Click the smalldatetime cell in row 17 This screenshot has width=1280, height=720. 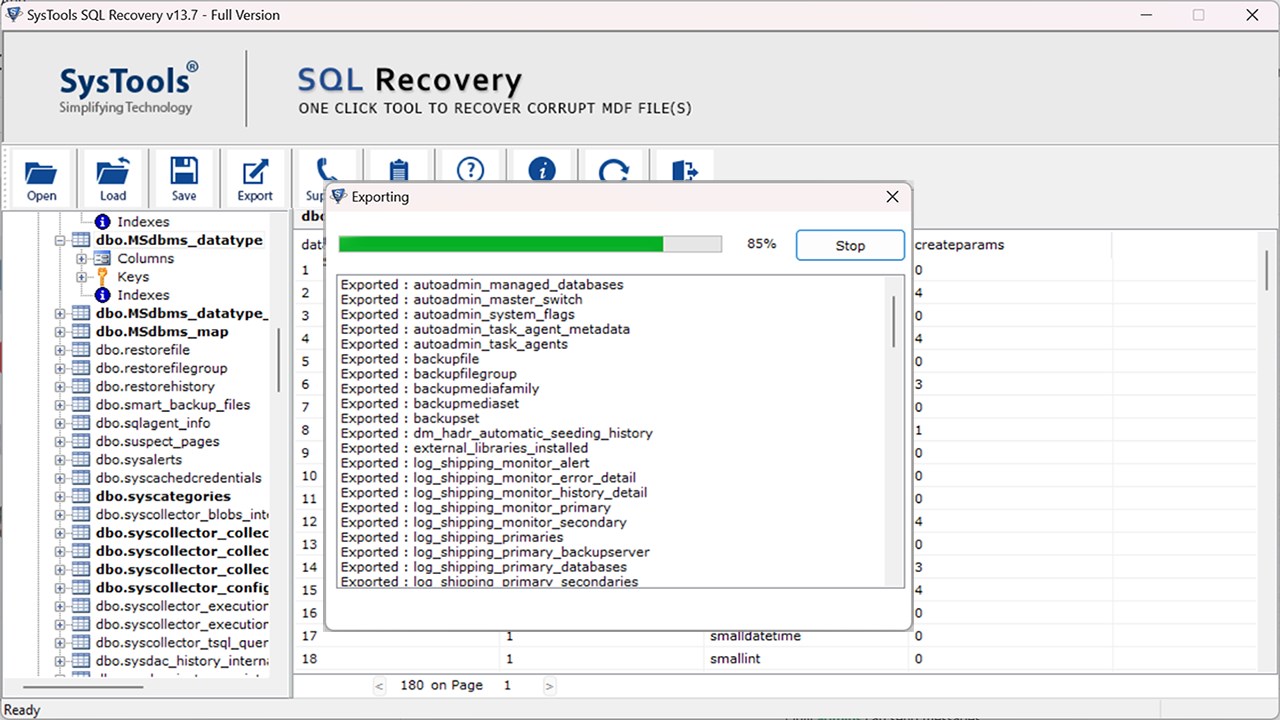point(755,636)
